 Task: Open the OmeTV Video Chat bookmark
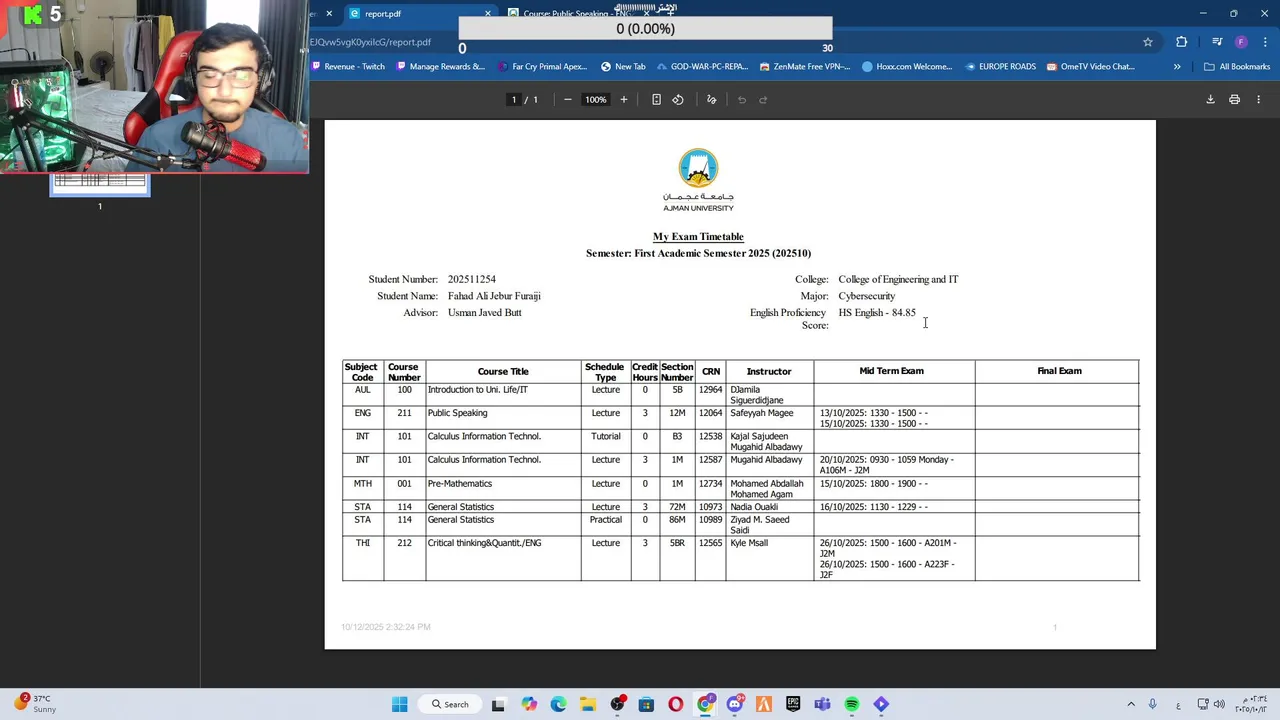pyautogui.click(x=1091, y=67)
